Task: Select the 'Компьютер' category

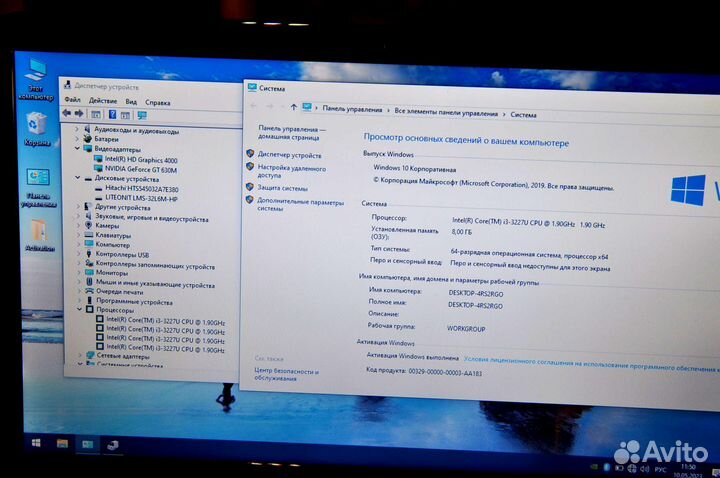Action: click(112, 245)
